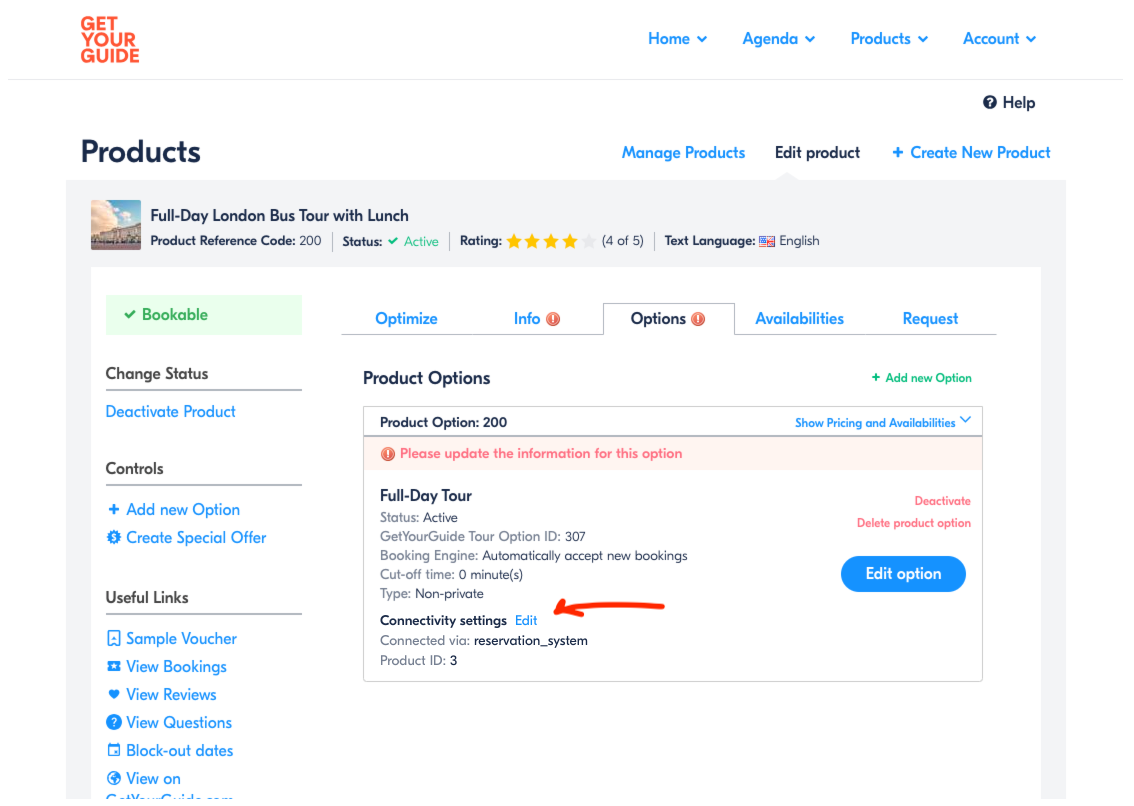Click the View Bookings ticket icon
Viewport: 1134px width, 806px height.
point(114,666)
